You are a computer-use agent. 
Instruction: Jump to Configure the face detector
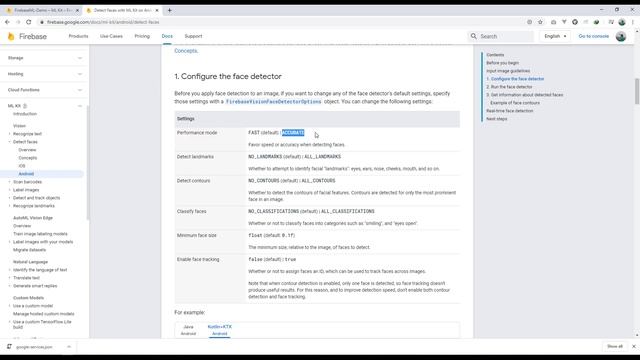point(515,79)
